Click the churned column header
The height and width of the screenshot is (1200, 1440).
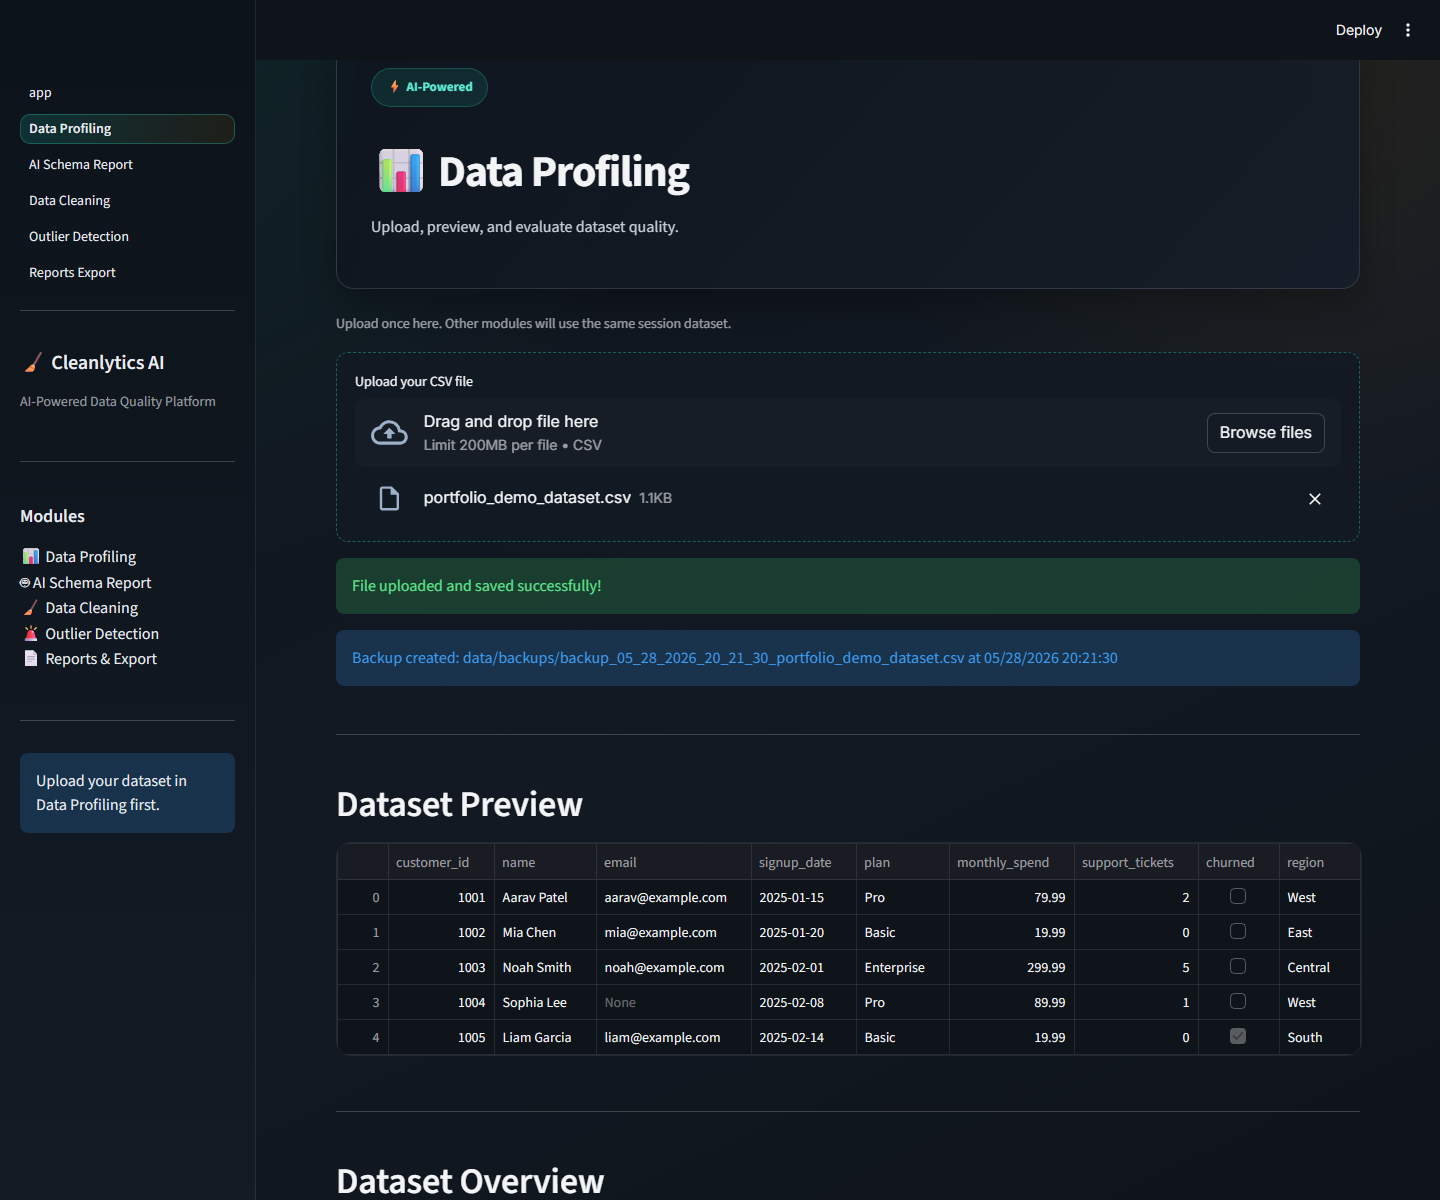pos(1238,862)
